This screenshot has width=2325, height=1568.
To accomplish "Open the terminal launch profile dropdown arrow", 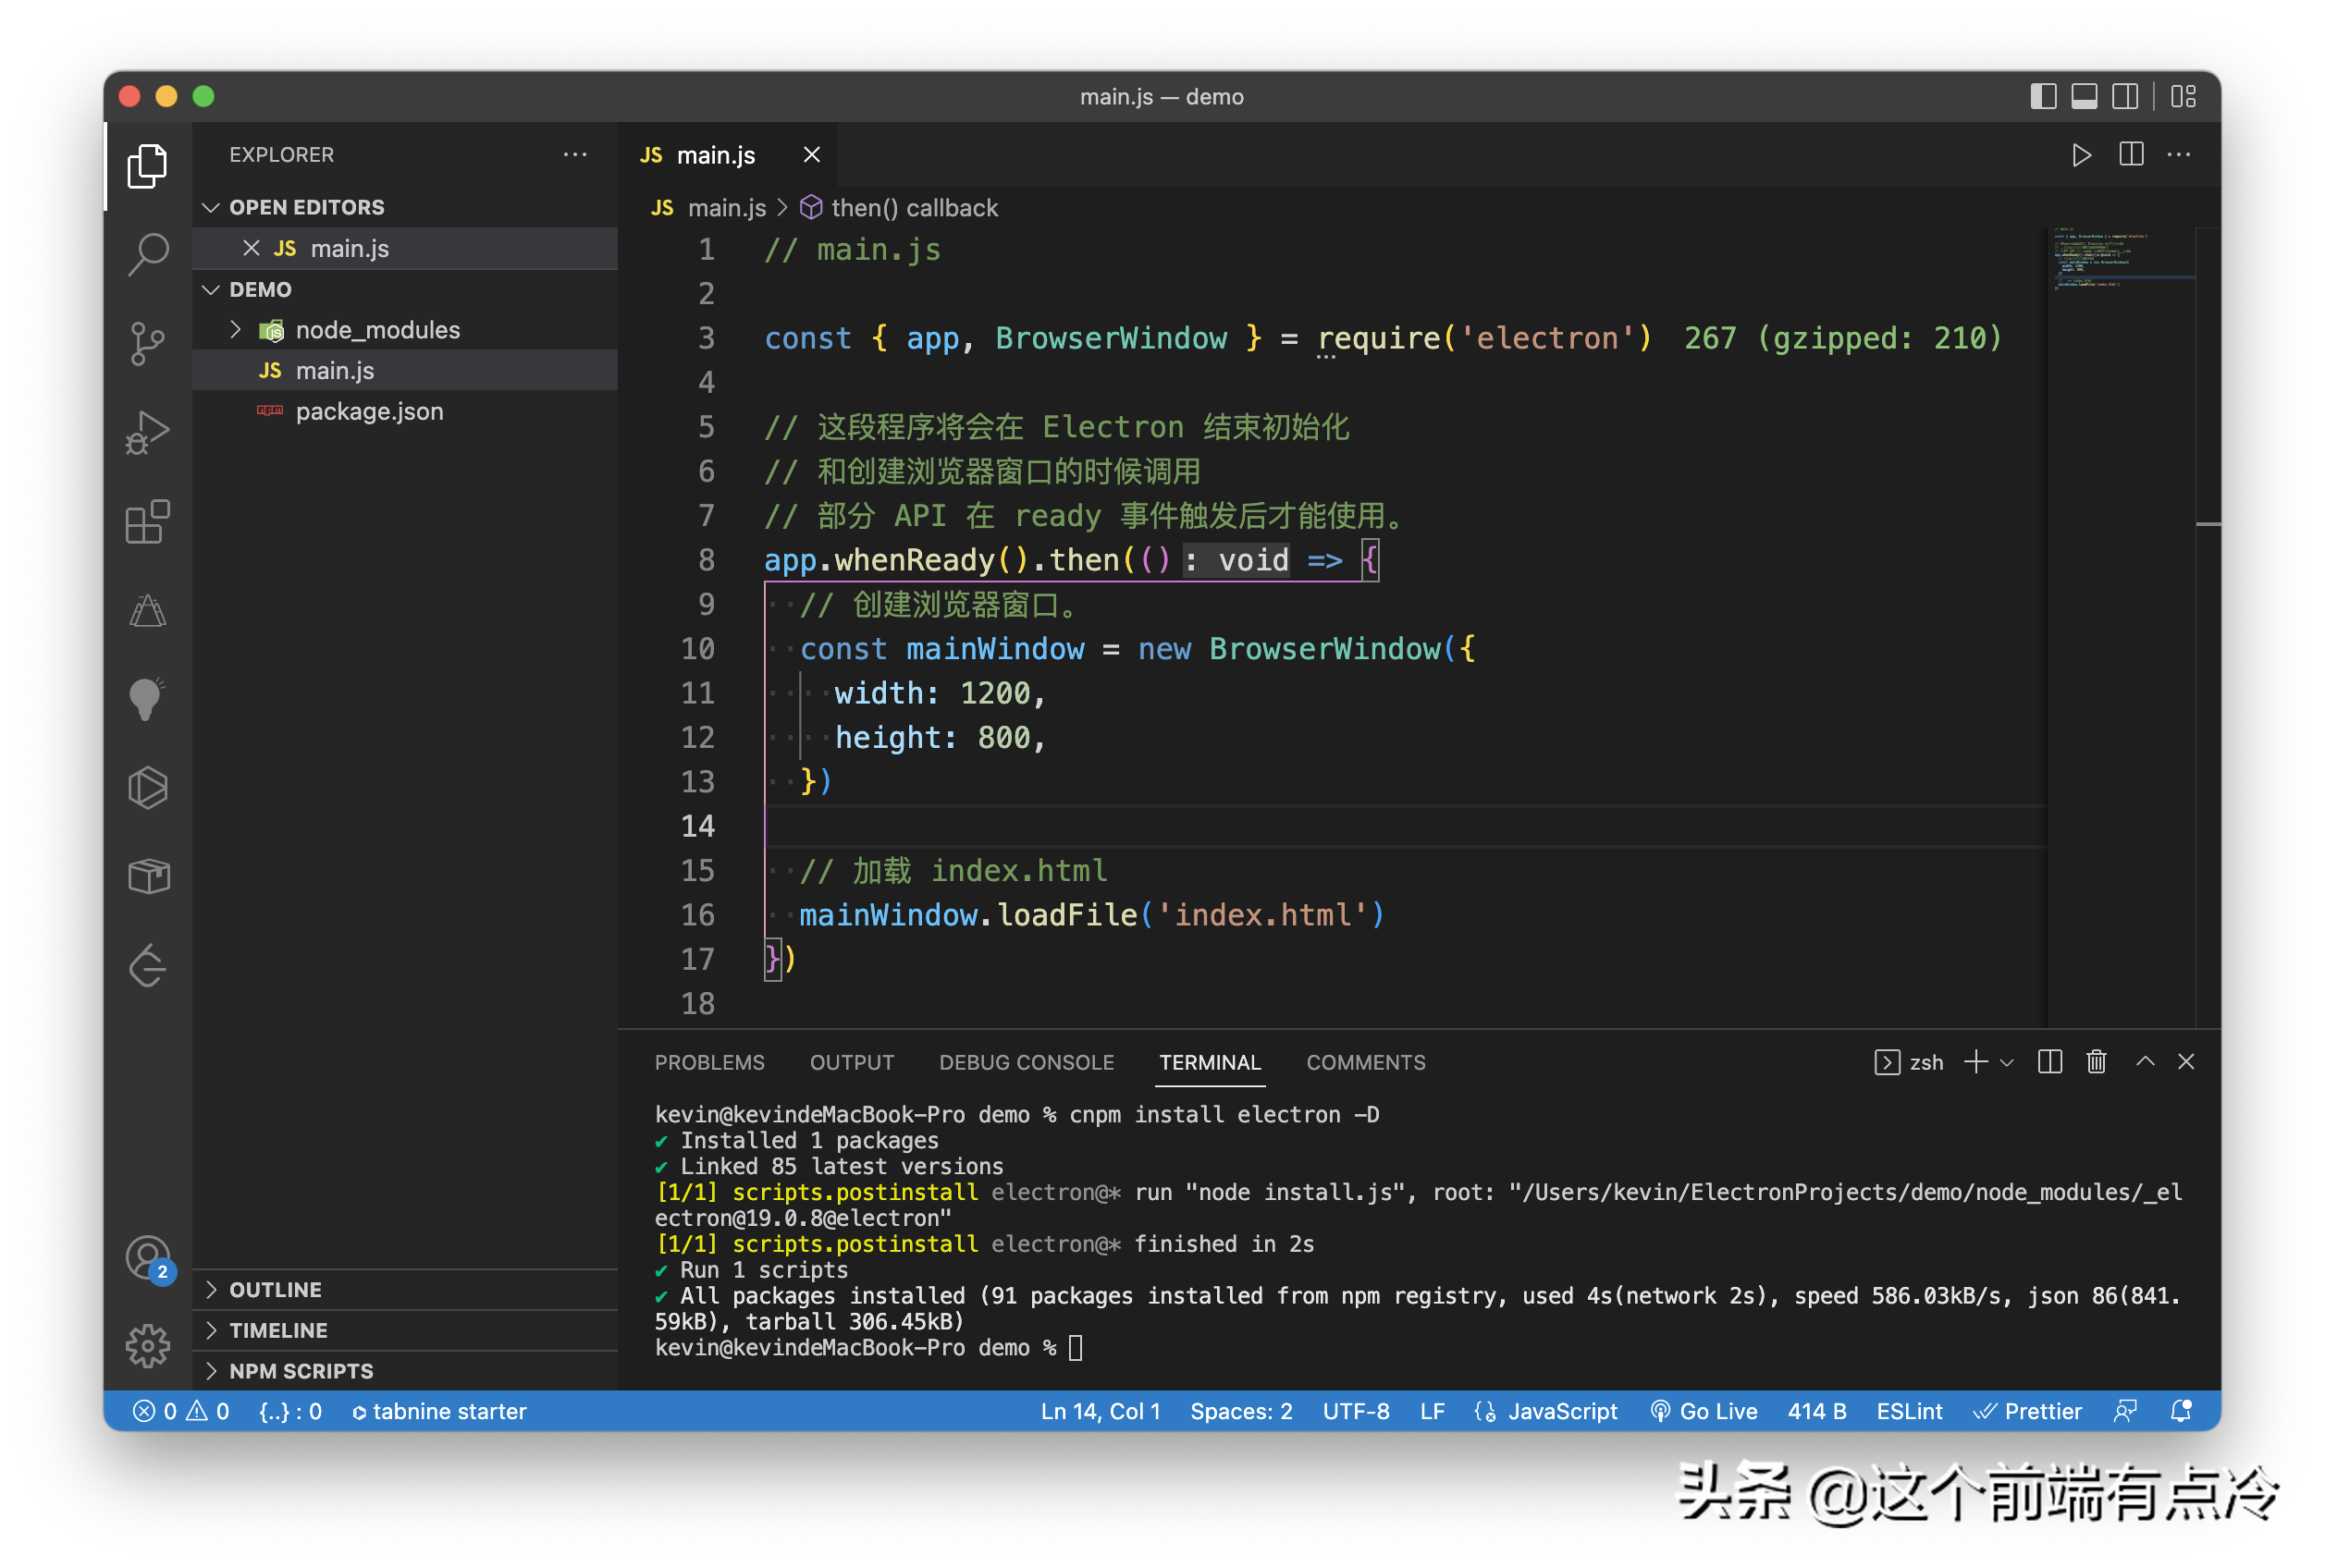I will (2006, 1062).
